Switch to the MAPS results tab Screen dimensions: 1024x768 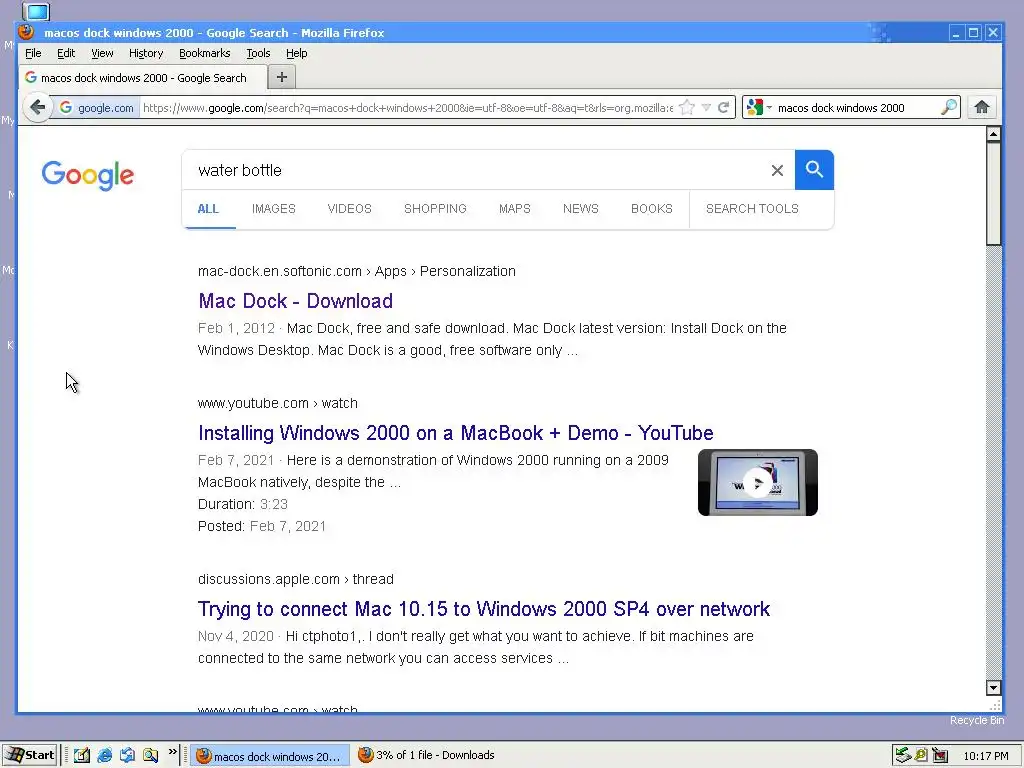click(515, 209)
